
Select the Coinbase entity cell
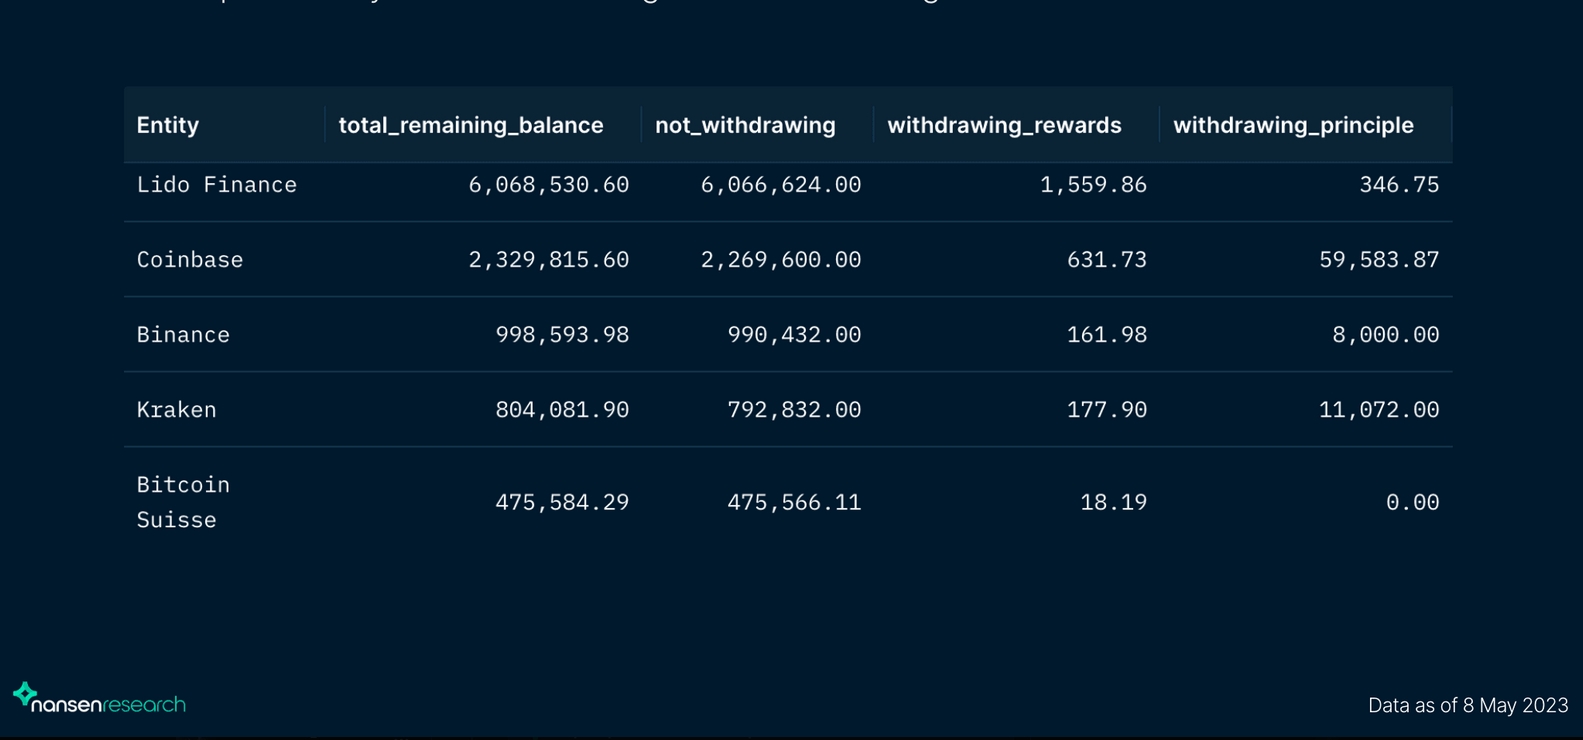tap(190, 260)
